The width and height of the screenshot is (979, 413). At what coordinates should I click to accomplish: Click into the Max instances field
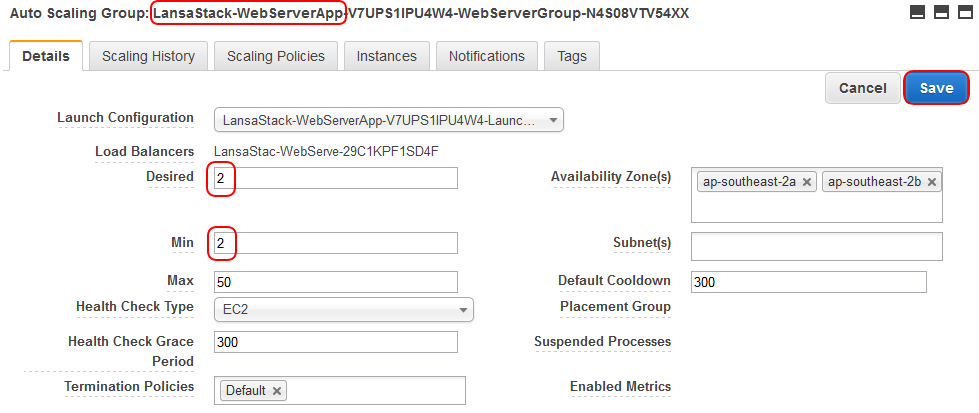[x=336, y=282]
